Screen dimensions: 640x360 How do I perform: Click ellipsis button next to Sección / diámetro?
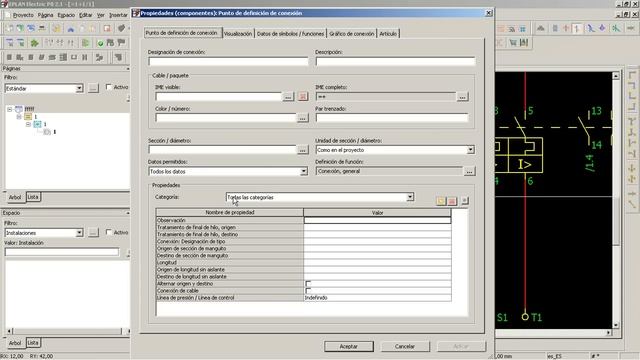click(302, 150)
